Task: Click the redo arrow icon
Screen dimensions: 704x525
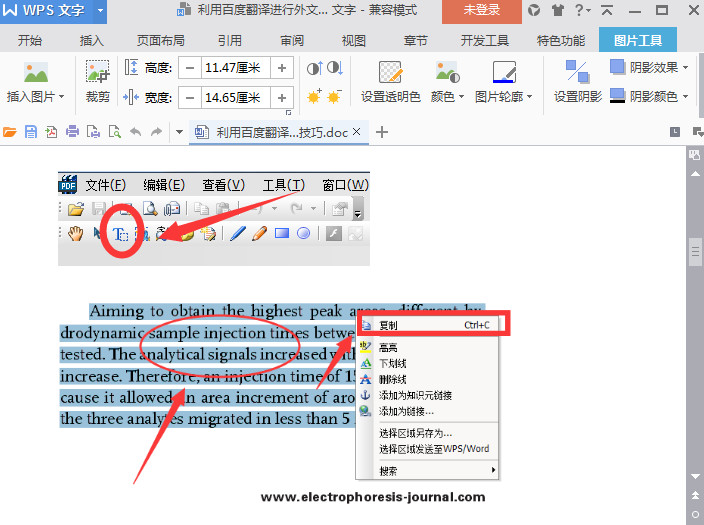Action: coord(156,132)
